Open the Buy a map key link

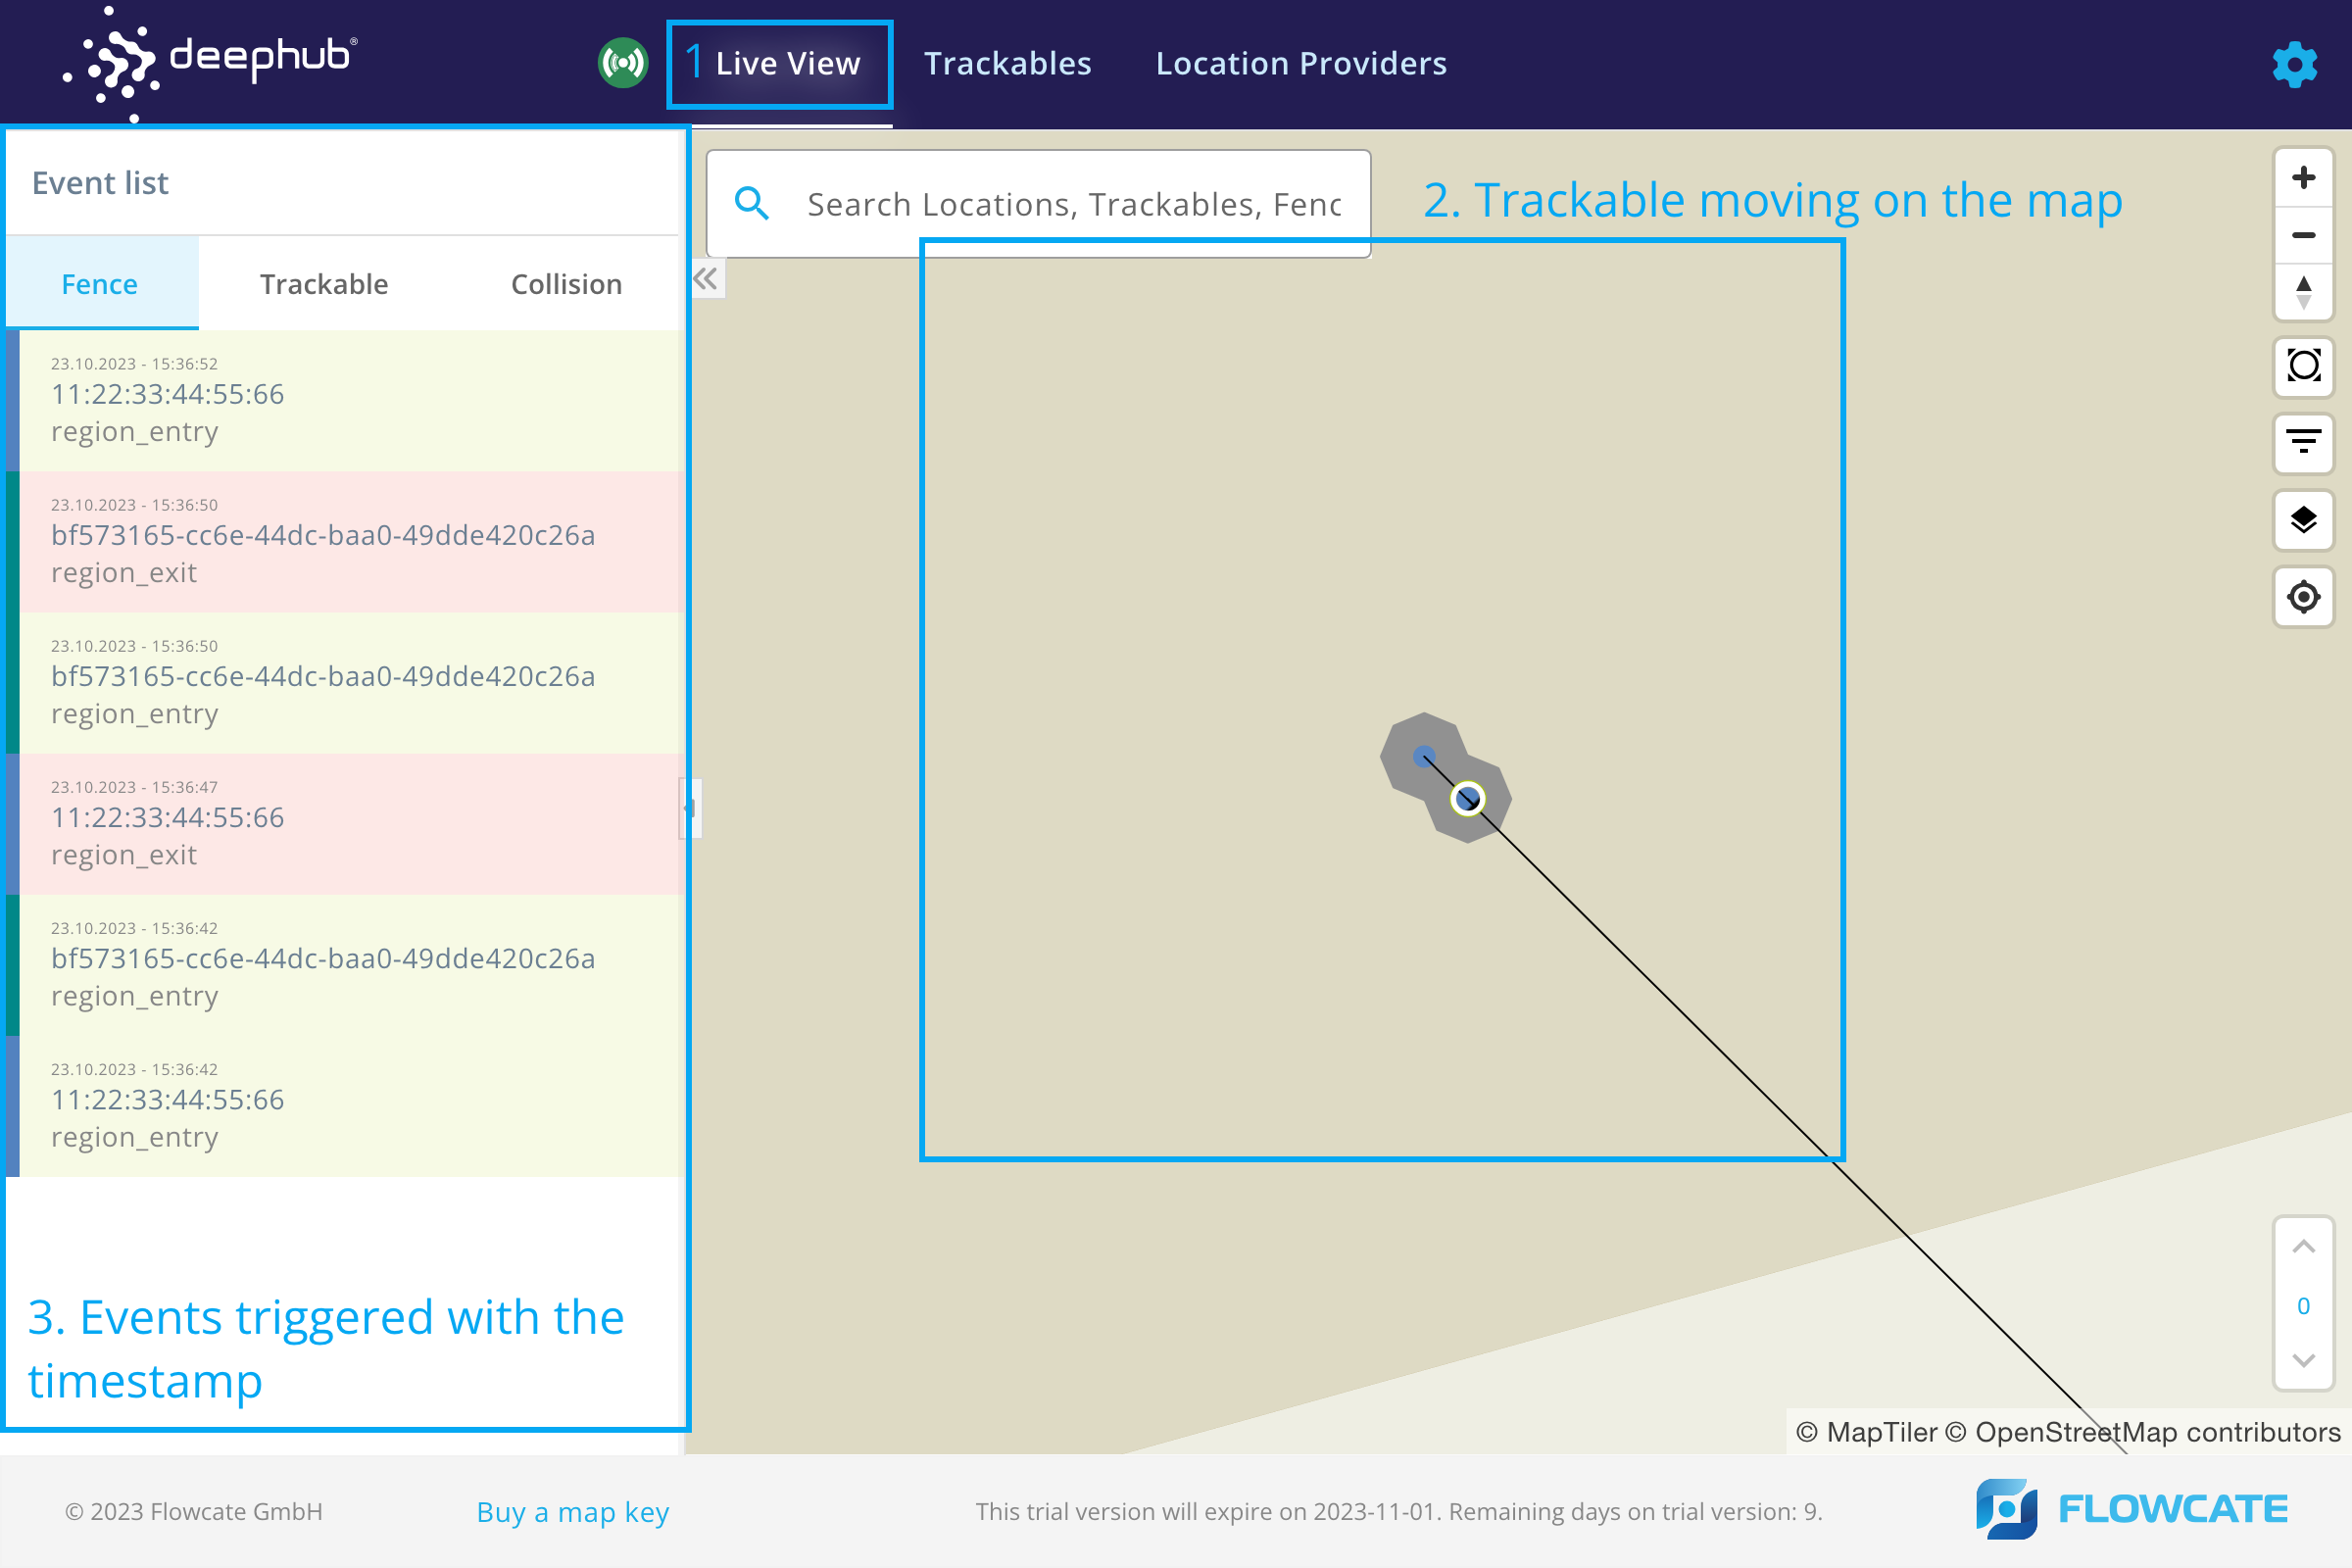pos(573,1512)
